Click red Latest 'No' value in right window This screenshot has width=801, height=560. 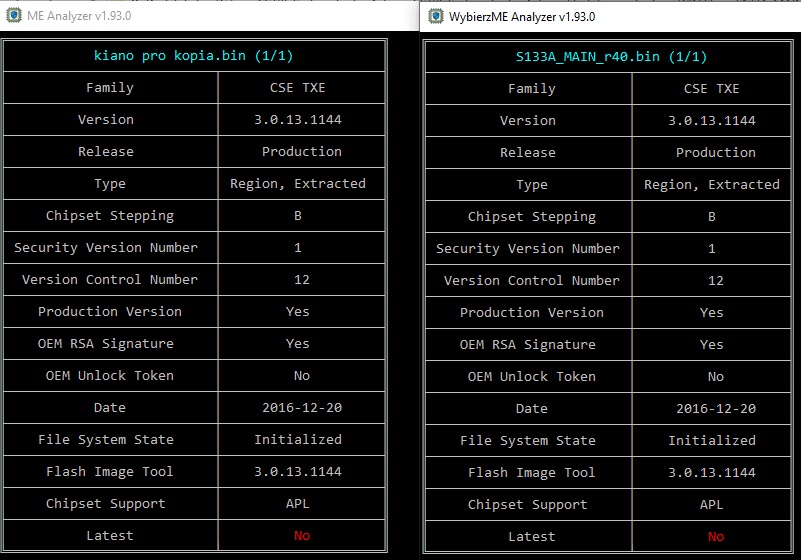716,537
